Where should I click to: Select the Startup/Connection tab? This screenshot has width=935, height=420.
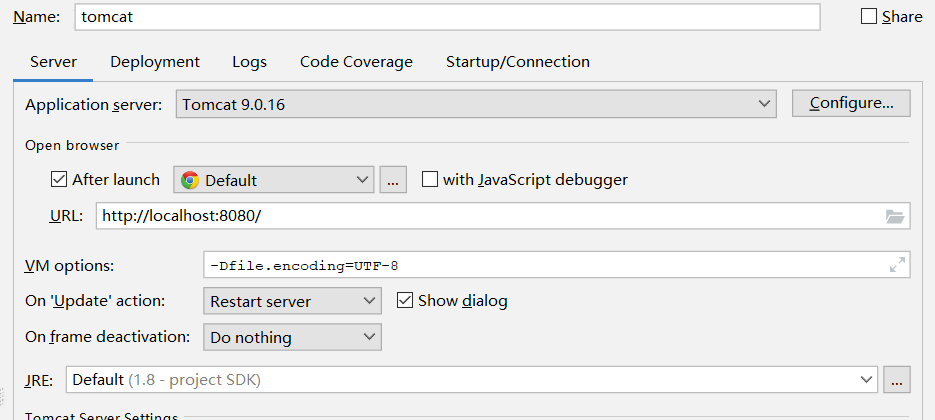coord(517,62)
